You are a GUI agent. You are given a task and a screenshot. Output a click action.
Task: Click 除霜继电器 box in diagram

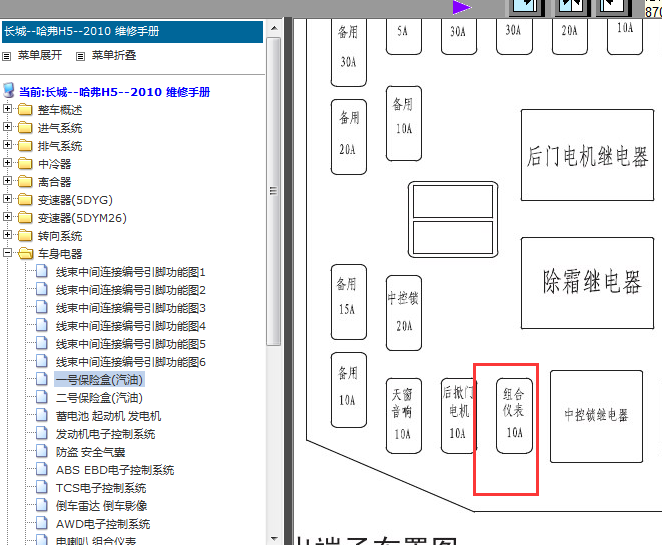pyautogui.click(x=587, y=283)
